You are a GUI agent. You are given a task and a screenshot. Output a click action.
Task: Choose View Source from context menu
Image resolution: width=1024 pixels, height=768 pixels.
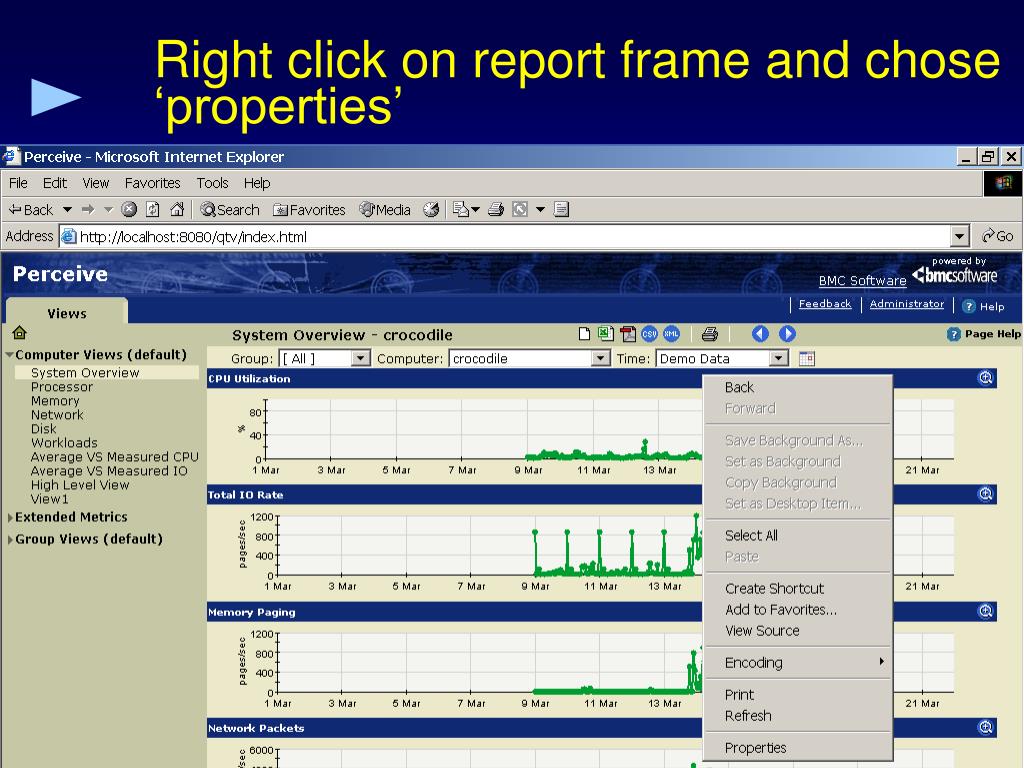pyautogui.click(x=798, y=631)
